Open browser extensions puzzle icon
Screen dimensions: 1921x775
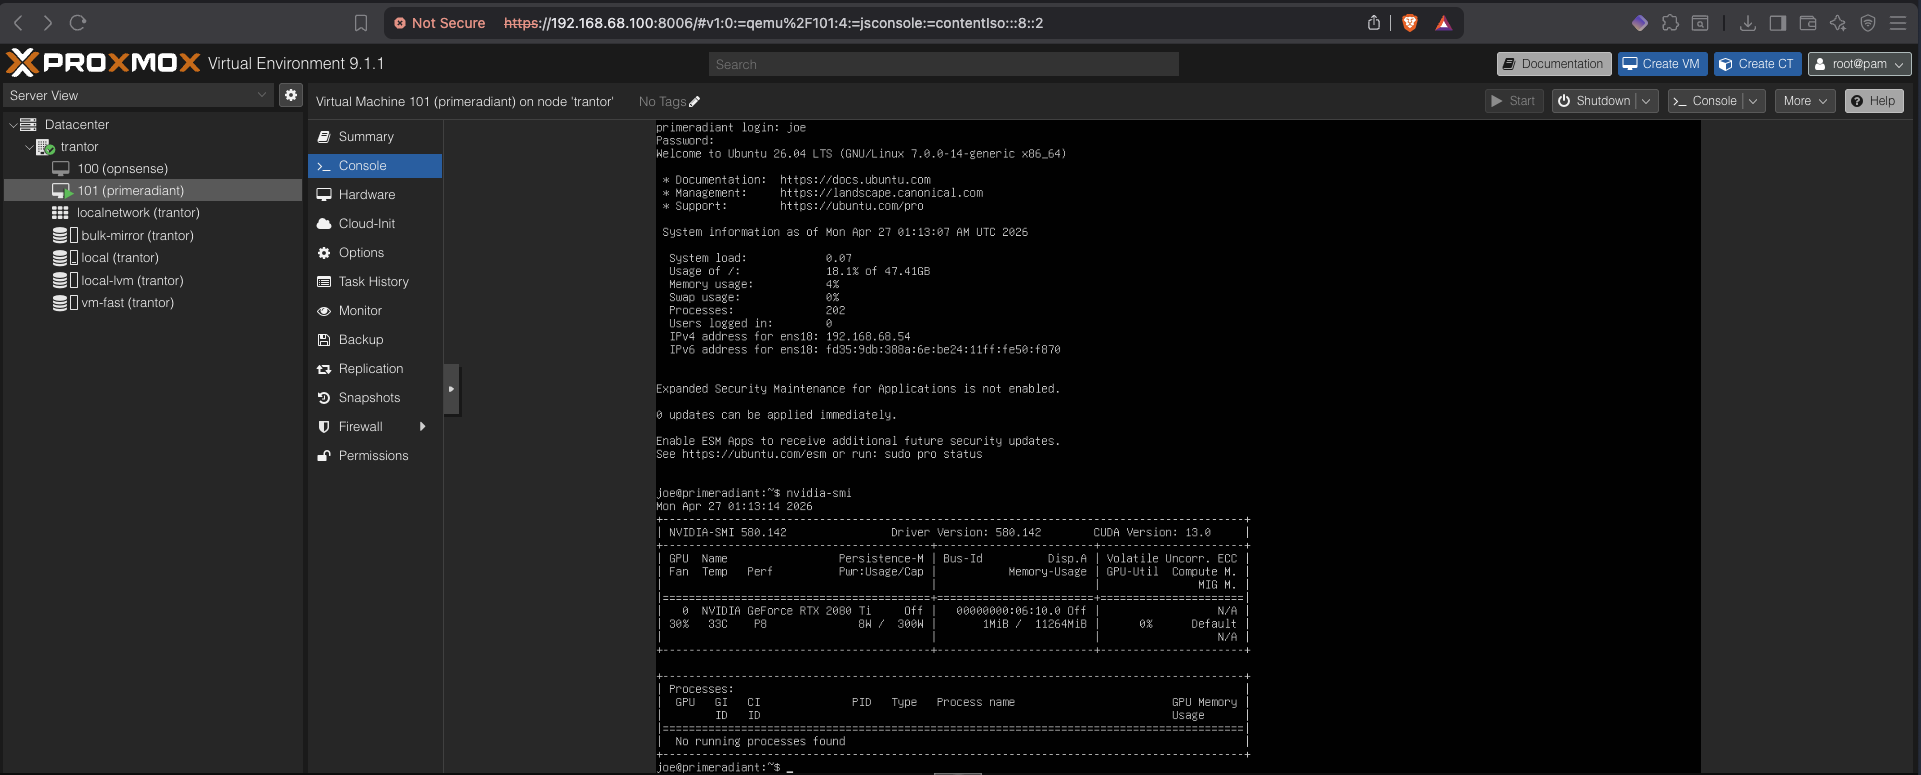pyautogui.click(x=1670, y=22)
